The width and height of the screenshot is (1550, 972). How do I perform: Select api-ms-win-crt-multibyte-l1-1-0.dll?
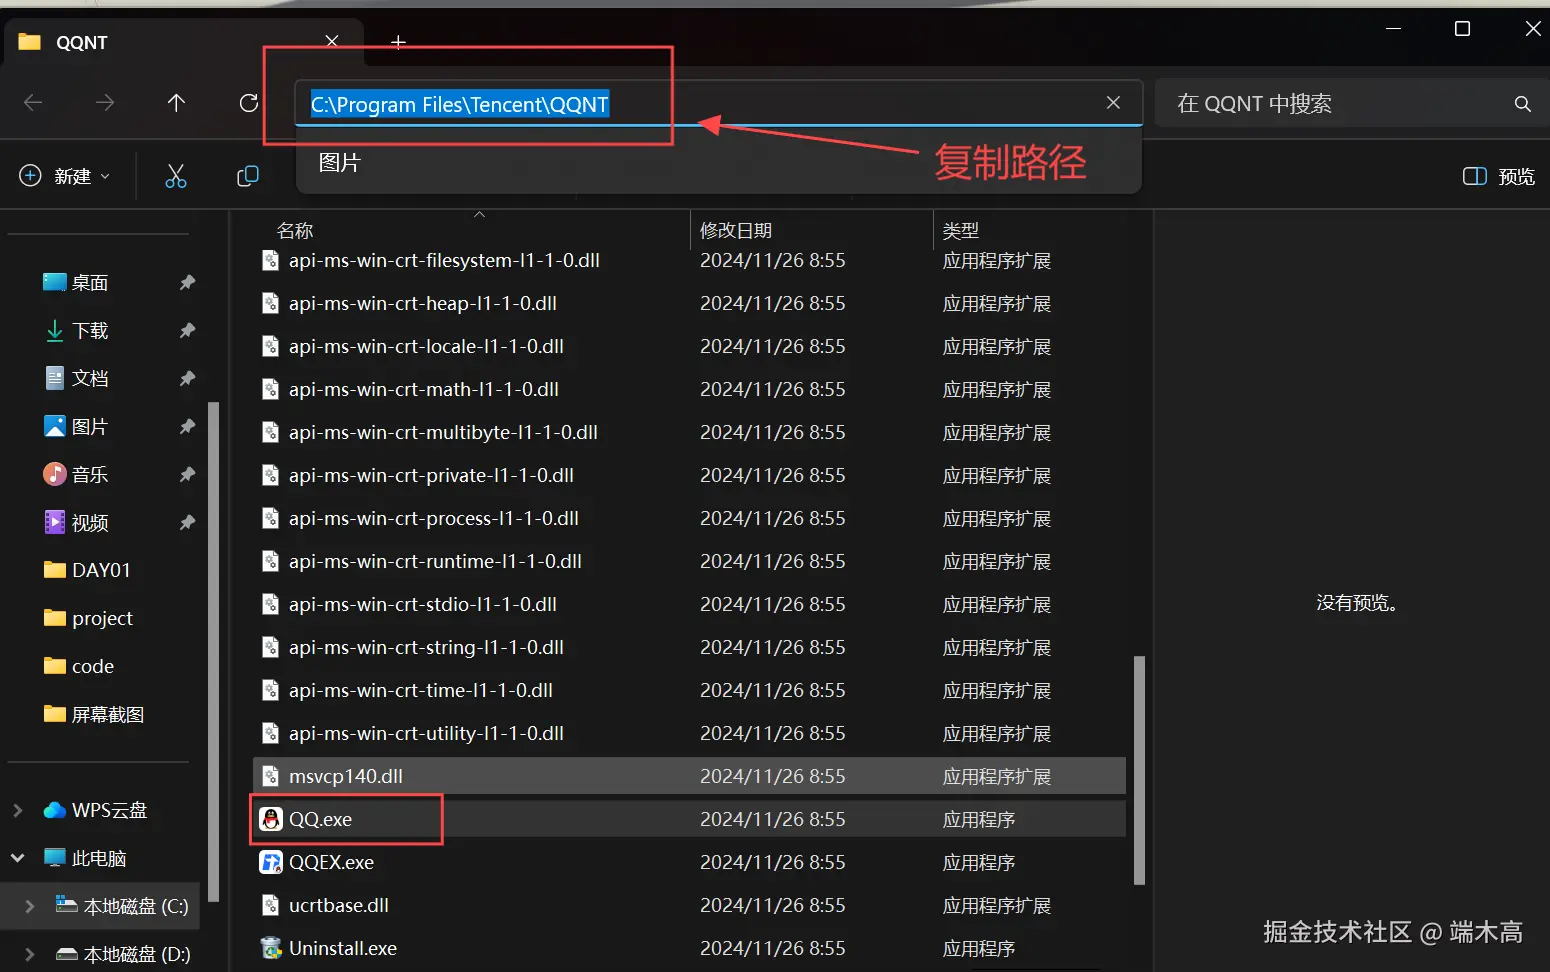tap(689, 433)
